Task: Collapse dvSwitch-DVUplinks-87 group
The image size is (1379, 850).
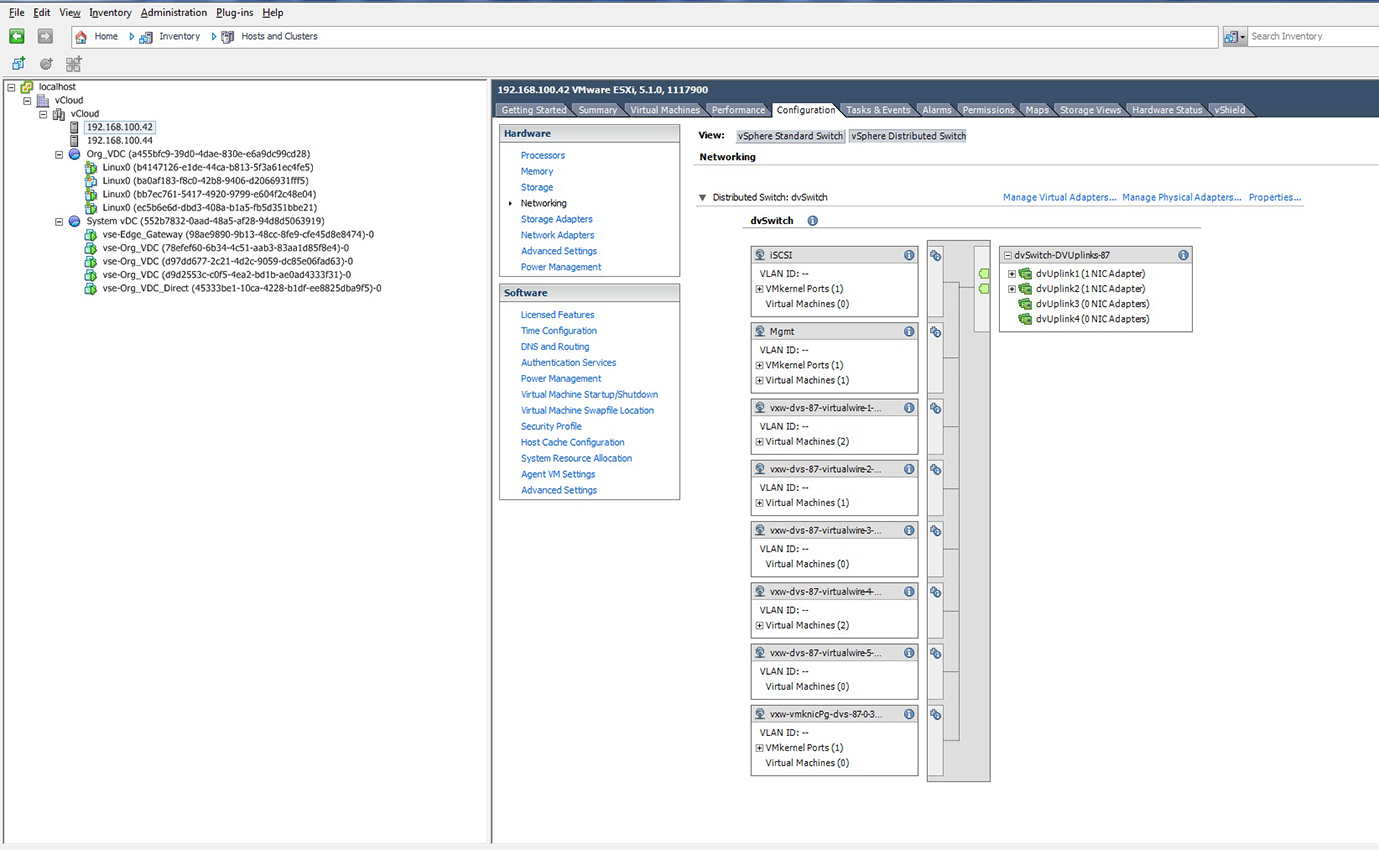Action: 1008,256
